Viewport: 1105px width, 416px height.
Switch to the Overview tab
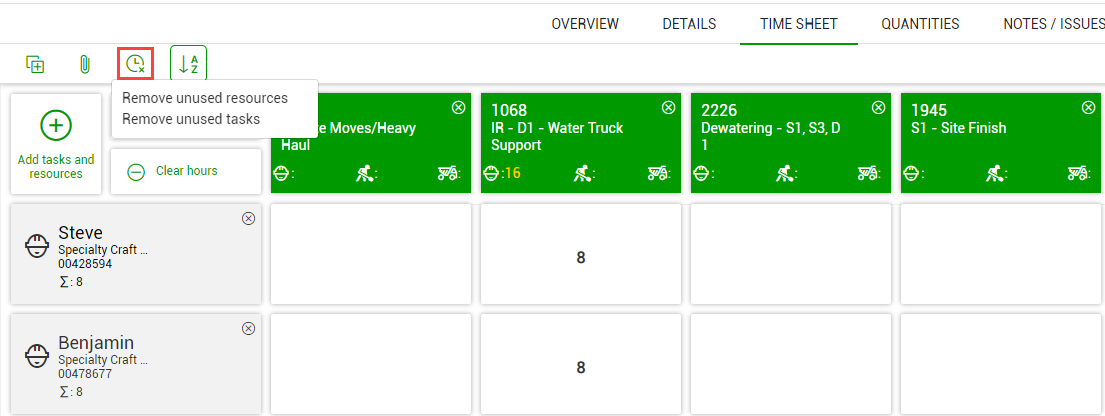tap(585, 24)
